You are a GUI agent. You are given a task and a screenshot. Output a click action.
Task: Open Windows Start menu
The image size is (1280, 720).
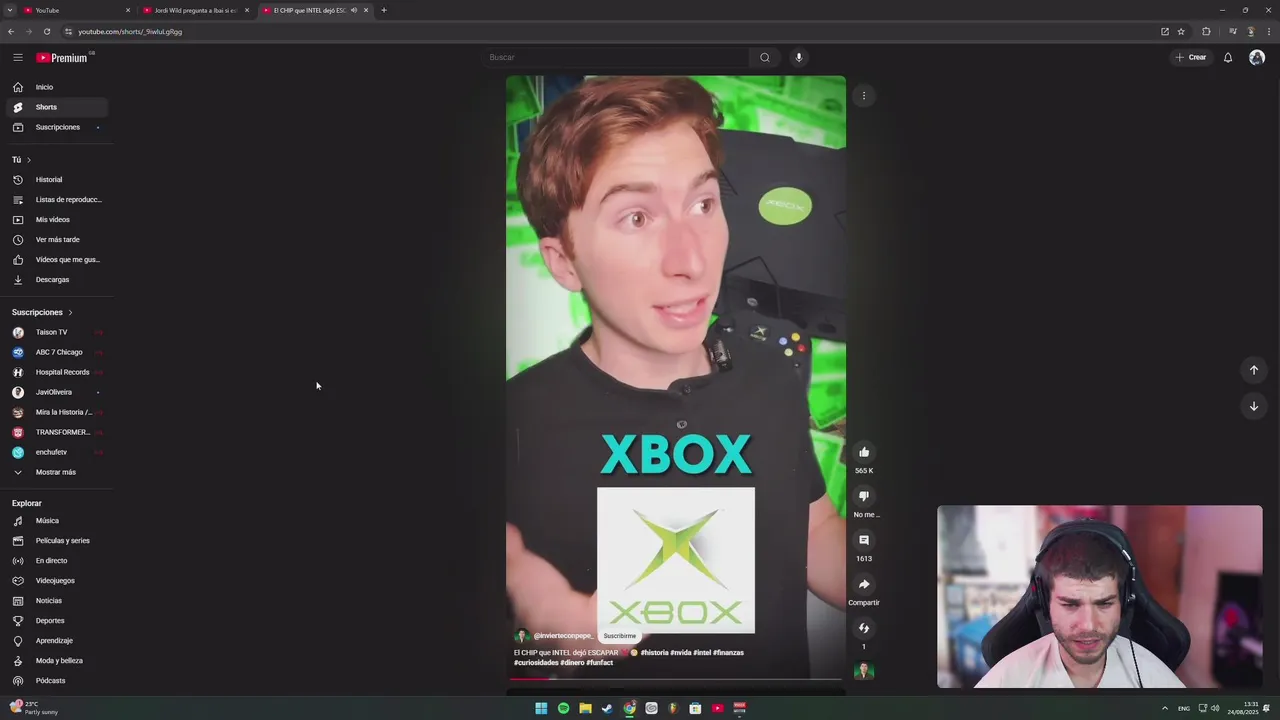point(541,708)
